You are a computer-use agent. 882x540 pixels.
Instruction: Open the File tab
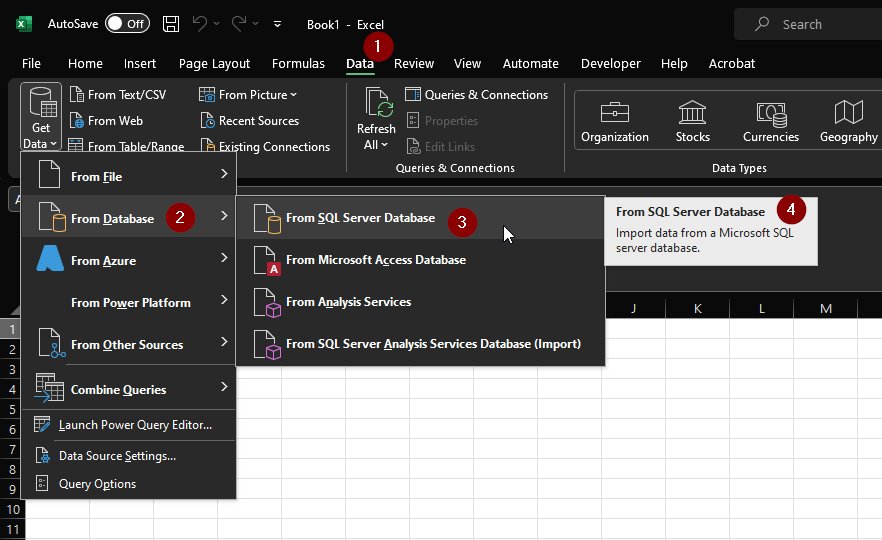(x=32, y=64)
